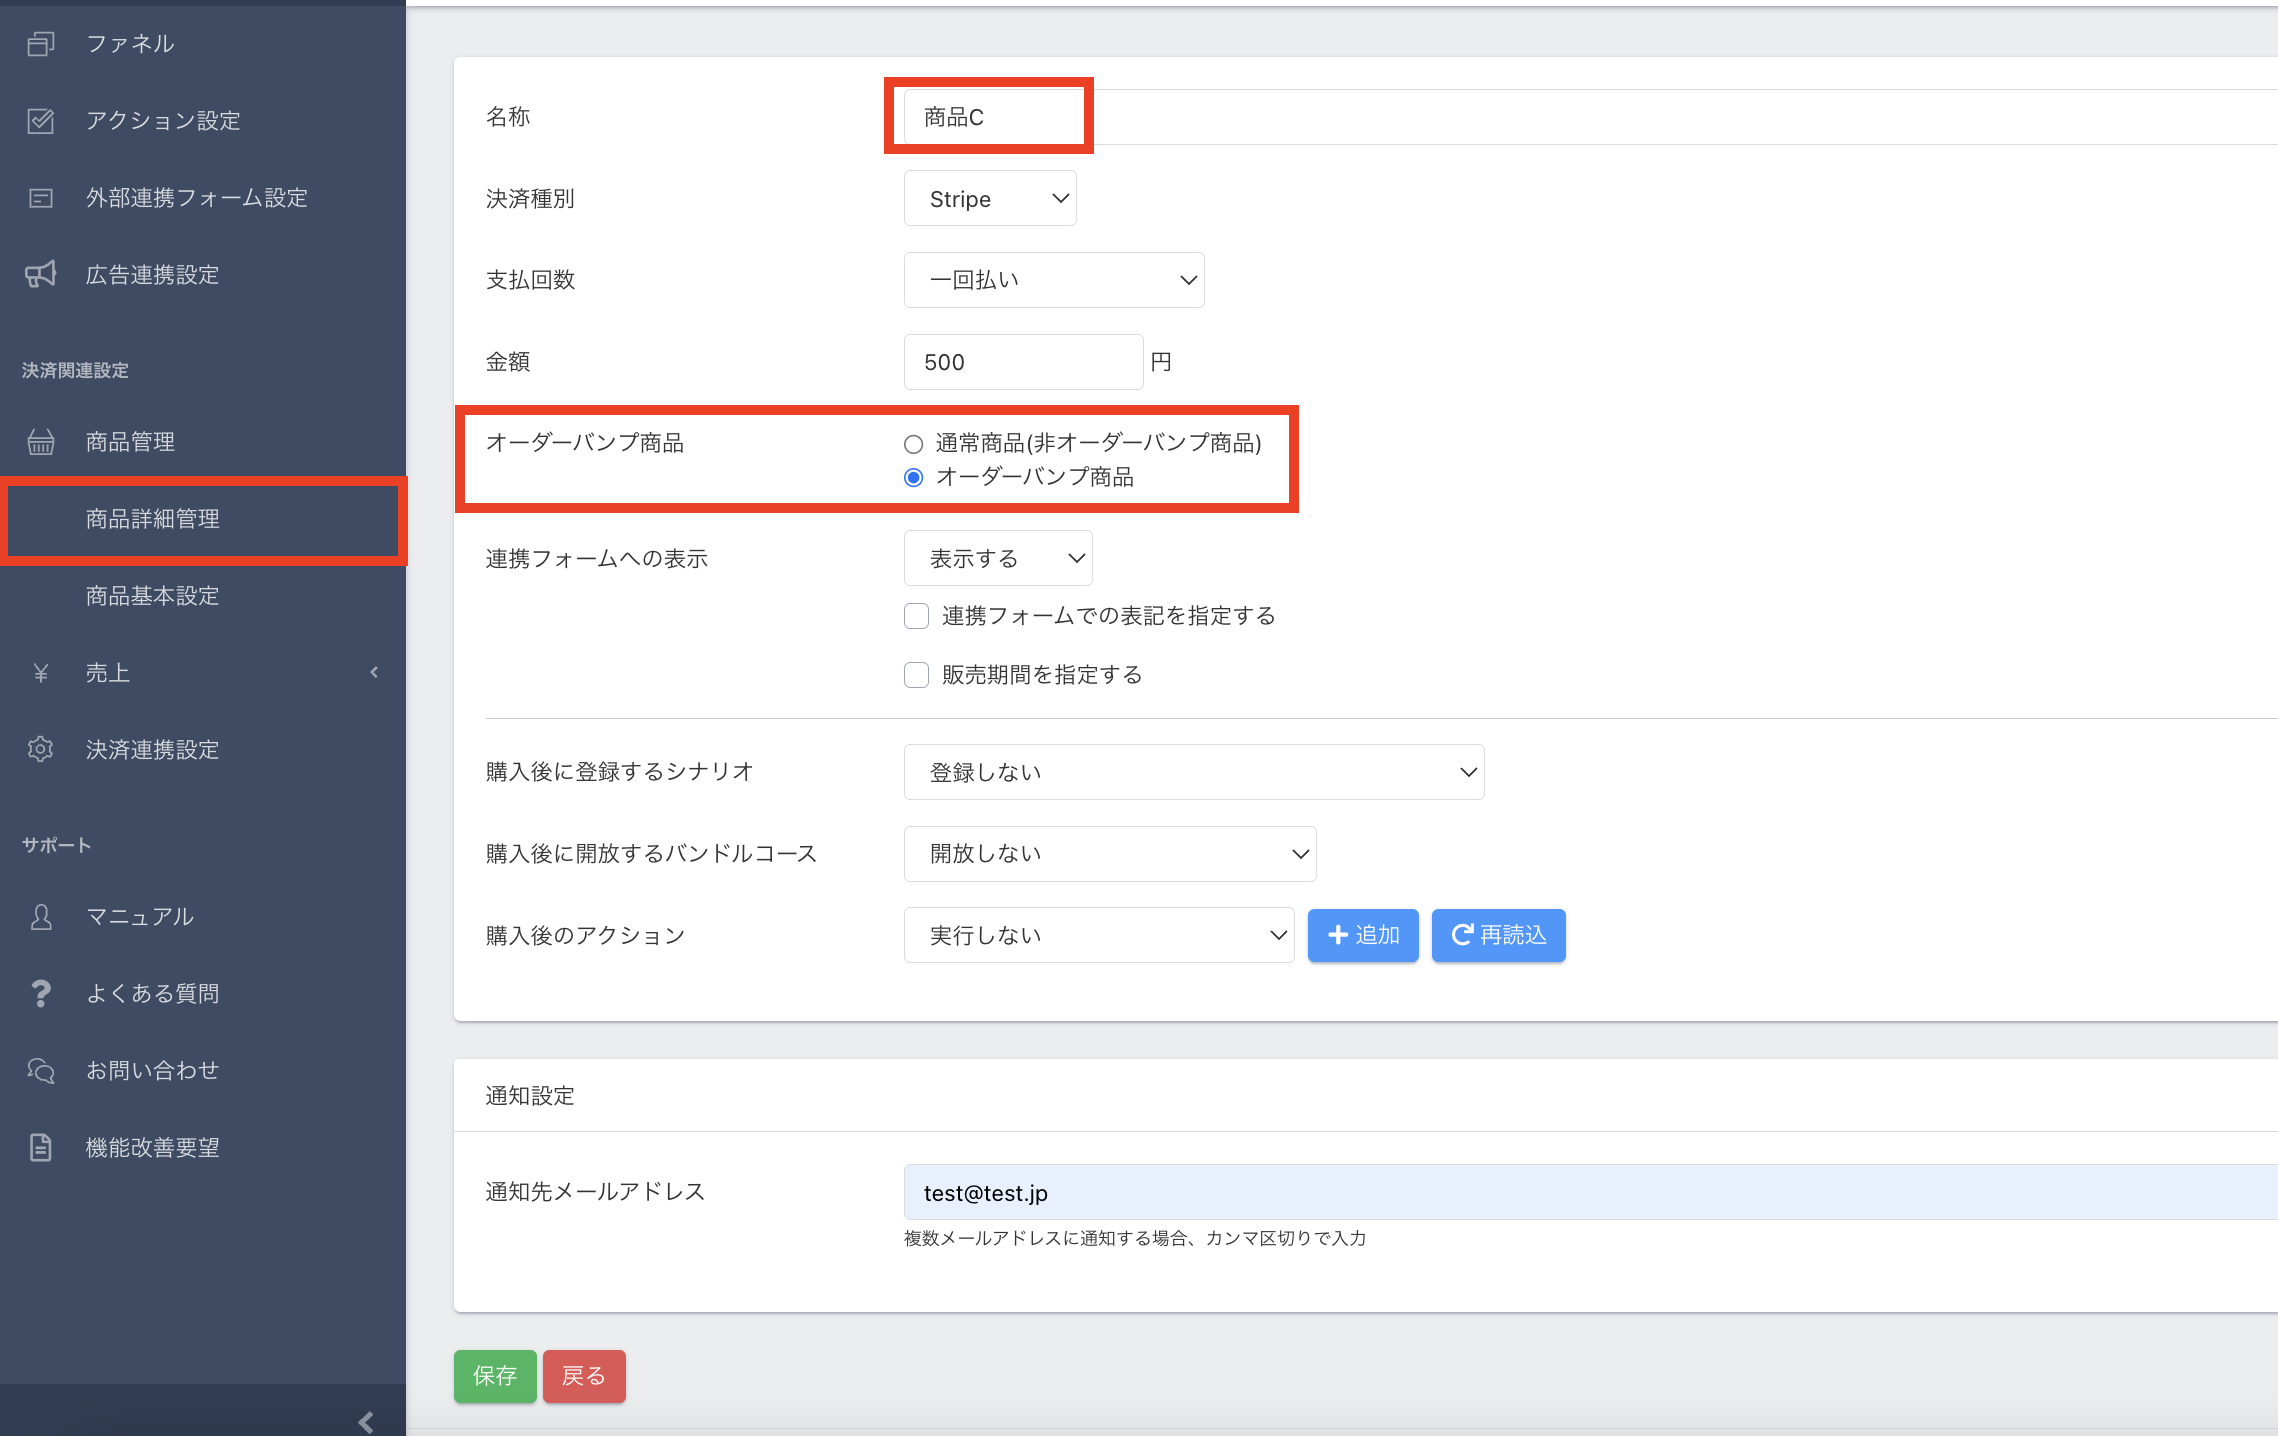Click the basket icon beside 商品管理
2278x1436 pixels.
(x=40, y=442)
